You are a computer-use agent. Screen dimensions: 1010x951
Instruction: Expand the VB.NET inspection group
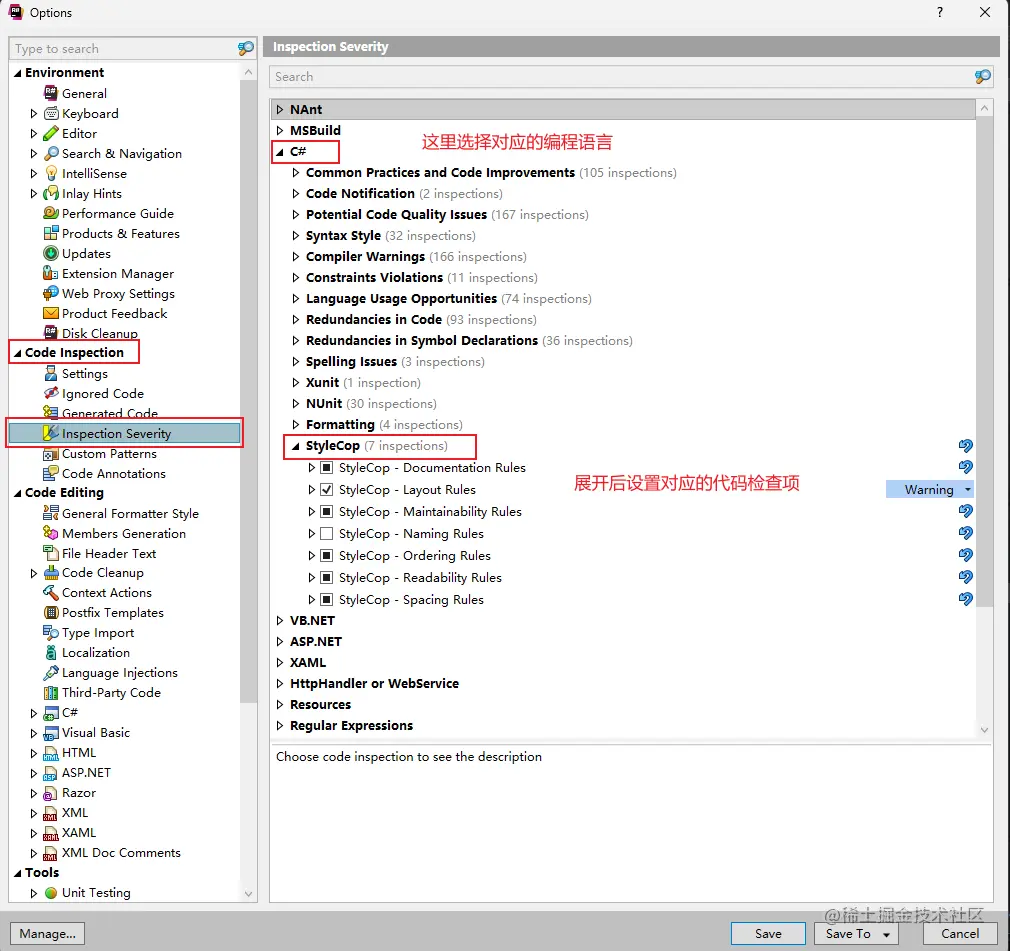[280, 620]
